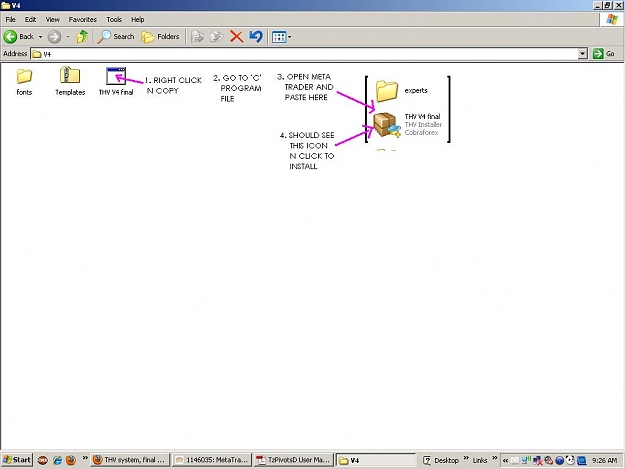Viewport: 625px width, 469px height.
Task: Open the View menu
Action: tap(52, 19)
